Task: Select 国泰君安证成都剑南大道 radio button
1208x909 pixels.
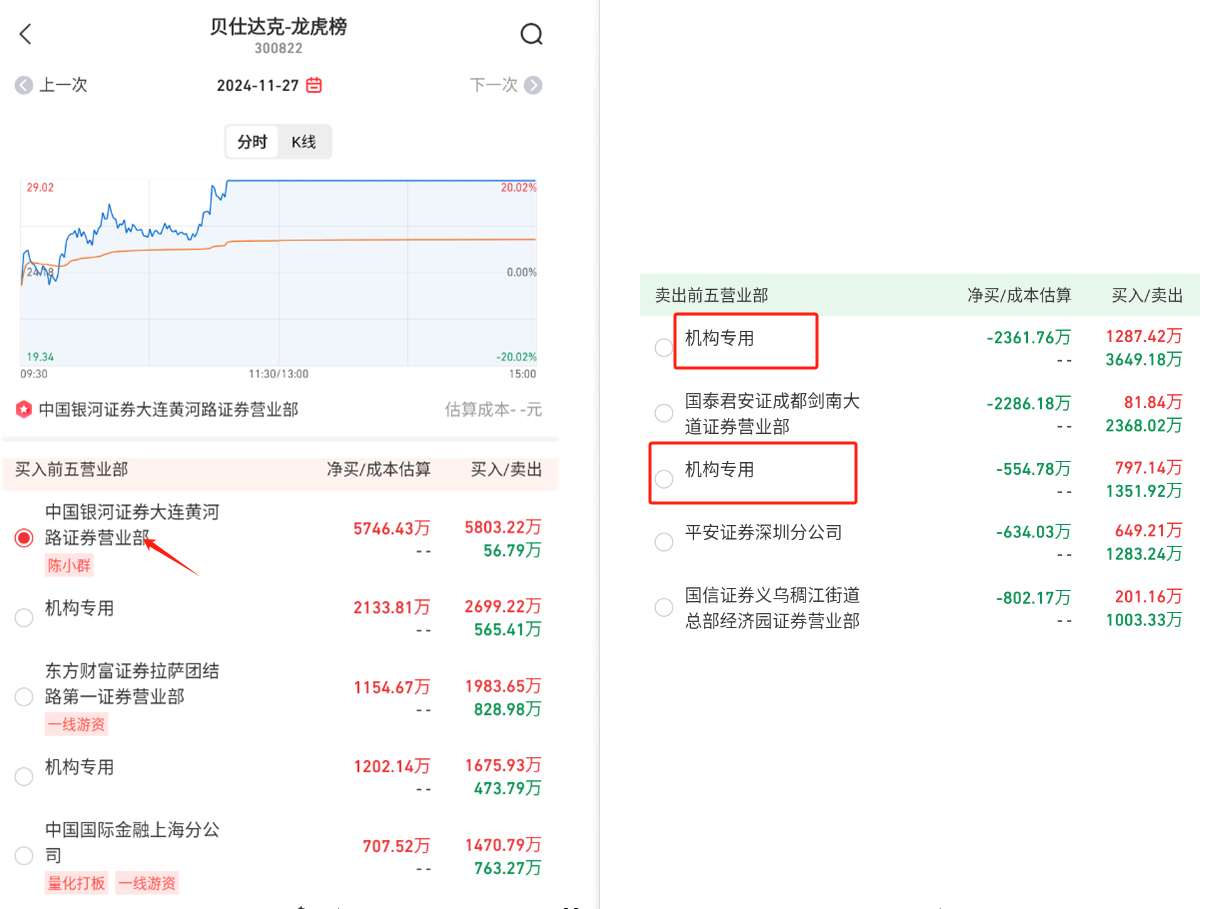Action: coord(663,413)
